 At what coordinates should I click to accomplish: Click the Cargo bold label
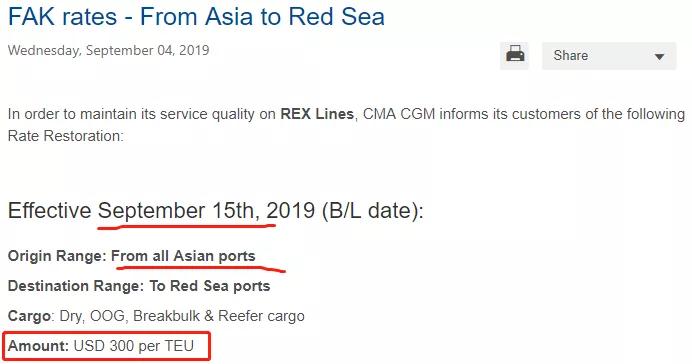[x=30, y=316]
